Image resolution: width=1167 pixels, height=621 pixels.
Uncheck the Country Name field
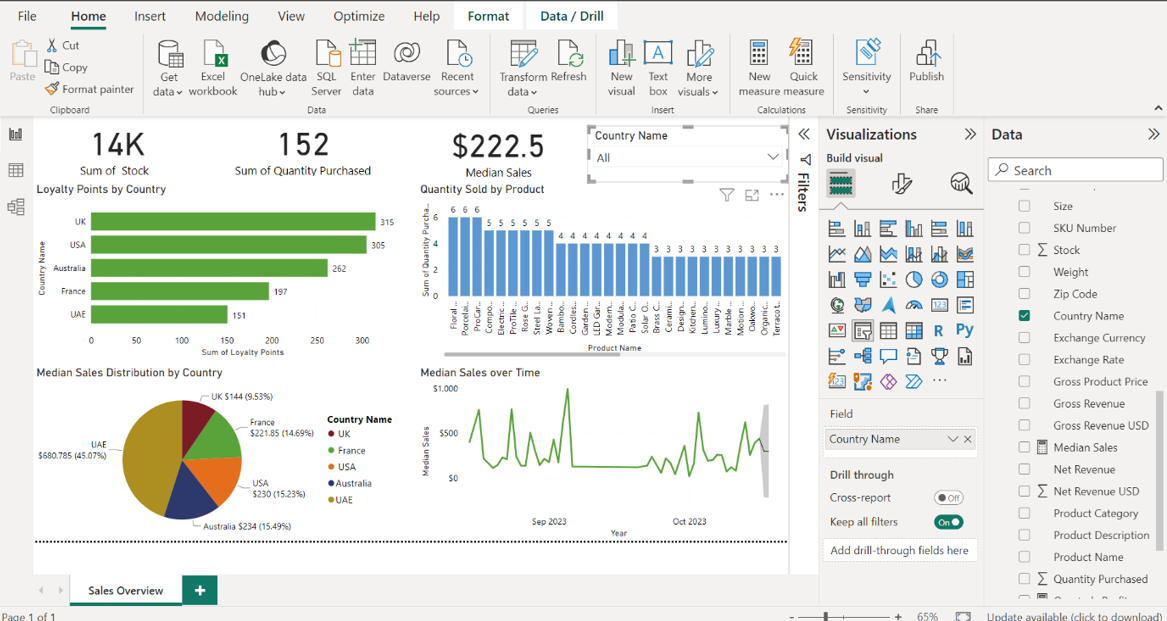pyautogui.click(x=1024, y=316)
